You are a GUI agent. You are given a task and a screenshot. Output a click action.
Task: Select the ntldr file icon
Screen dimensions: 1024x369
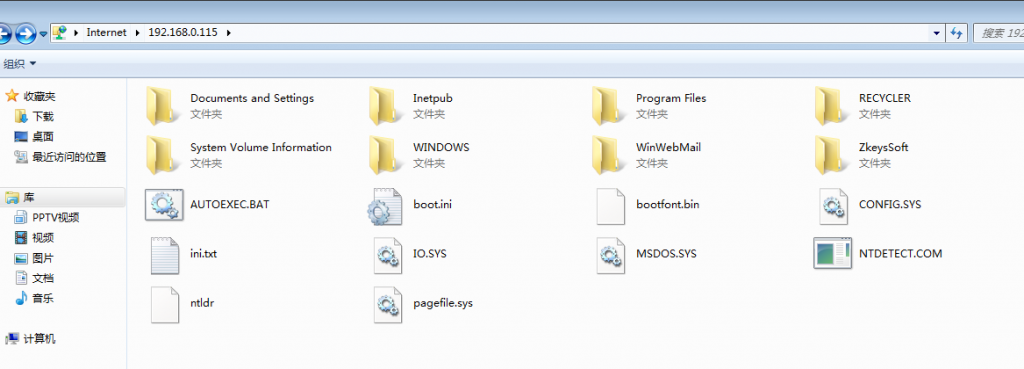coord(164,304)
